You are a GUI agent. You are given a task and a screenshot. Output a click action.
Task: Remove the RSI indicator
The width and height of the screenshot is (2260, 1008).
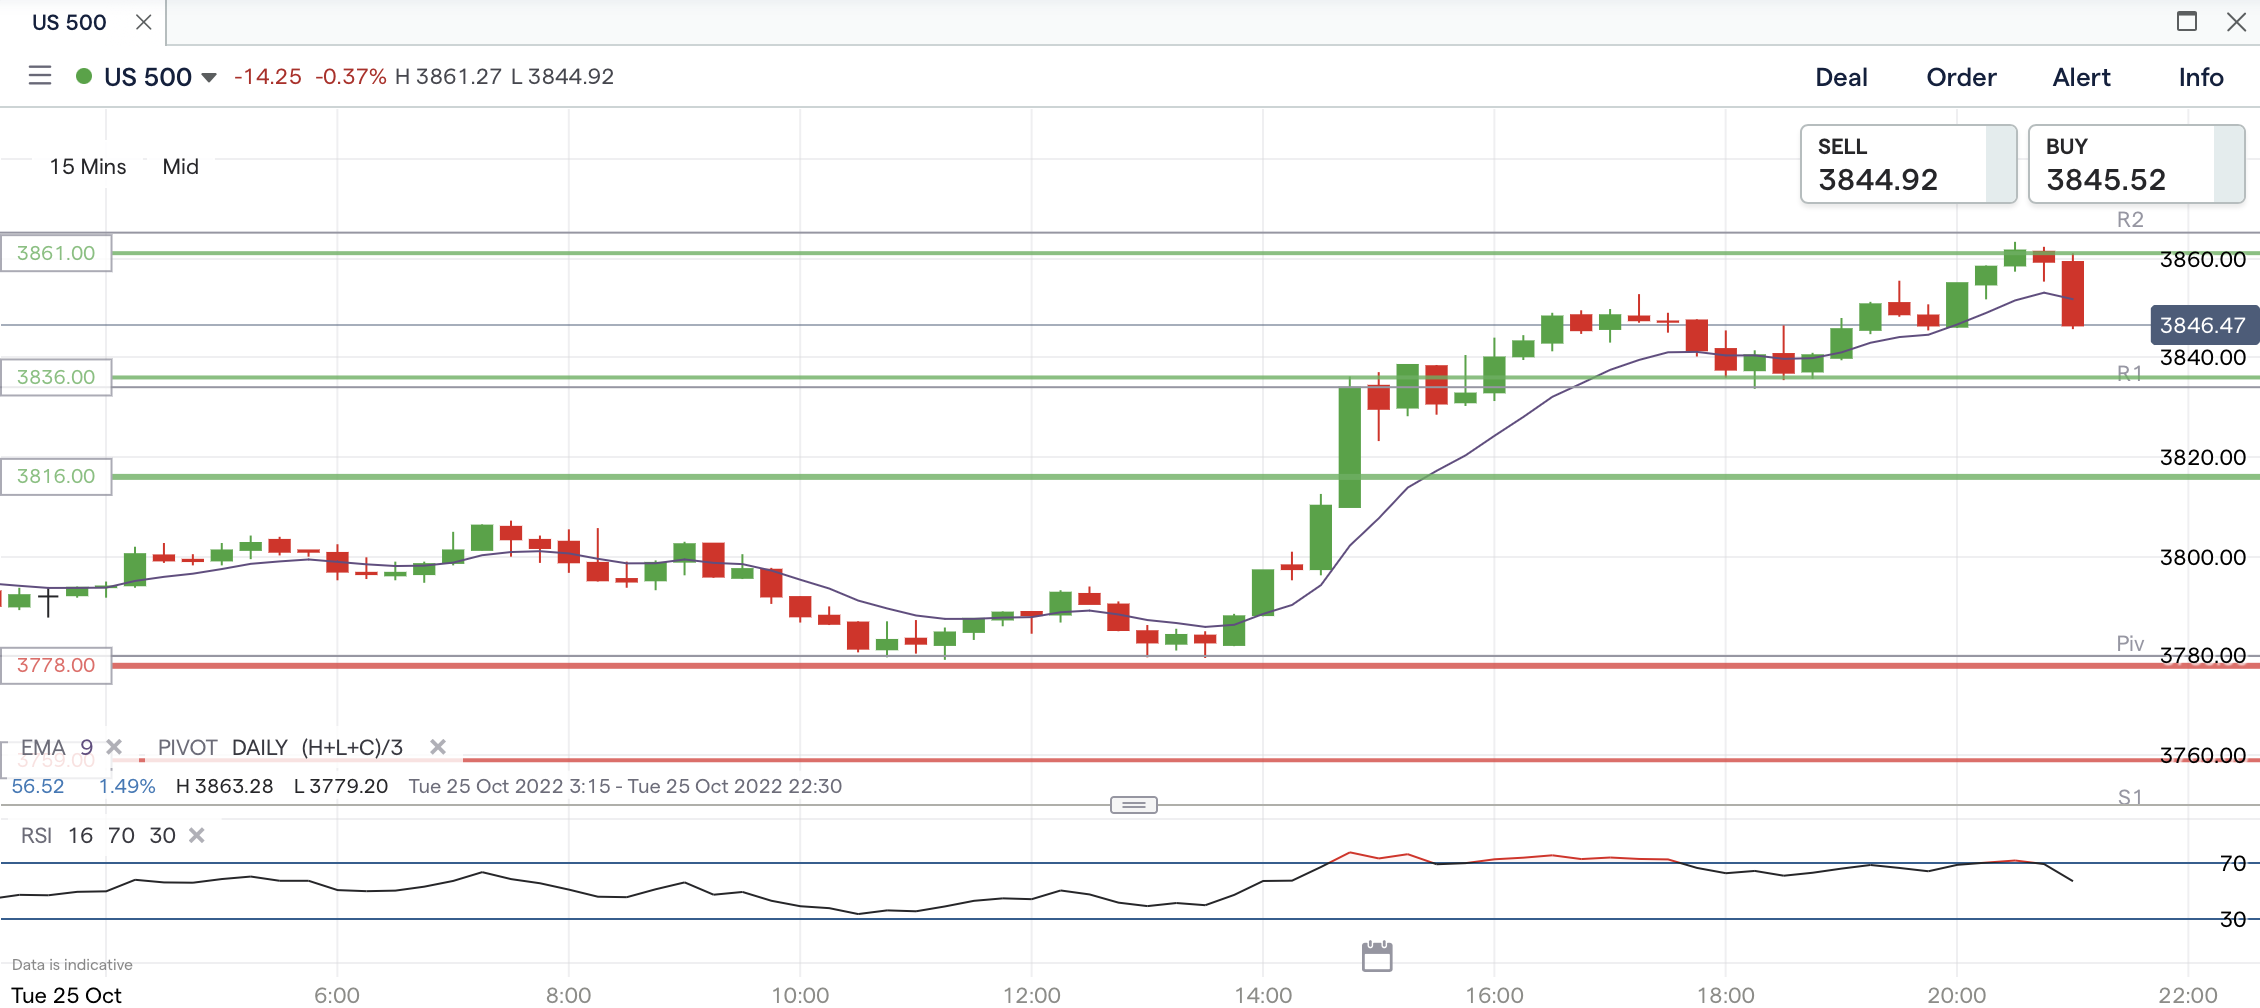[x=197, y=835]
